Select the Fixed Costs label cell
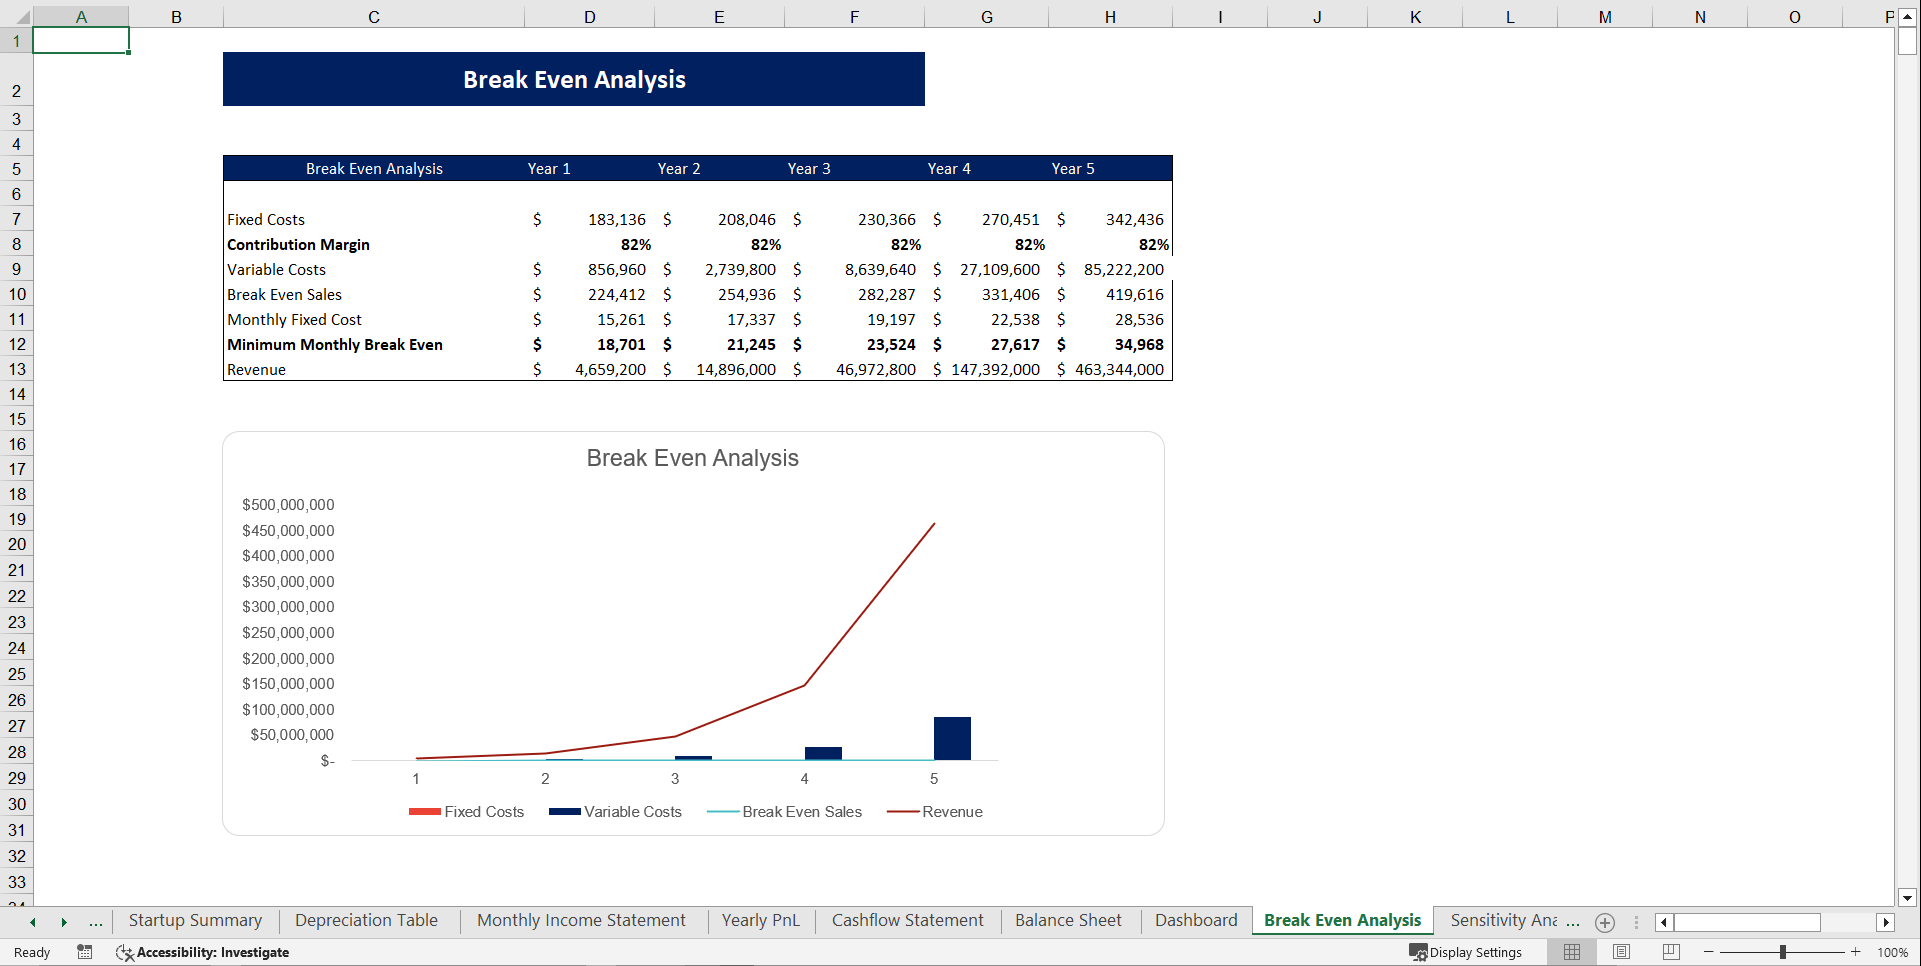The height and width of the screenshot is (966, 1921). pos(373,219)
